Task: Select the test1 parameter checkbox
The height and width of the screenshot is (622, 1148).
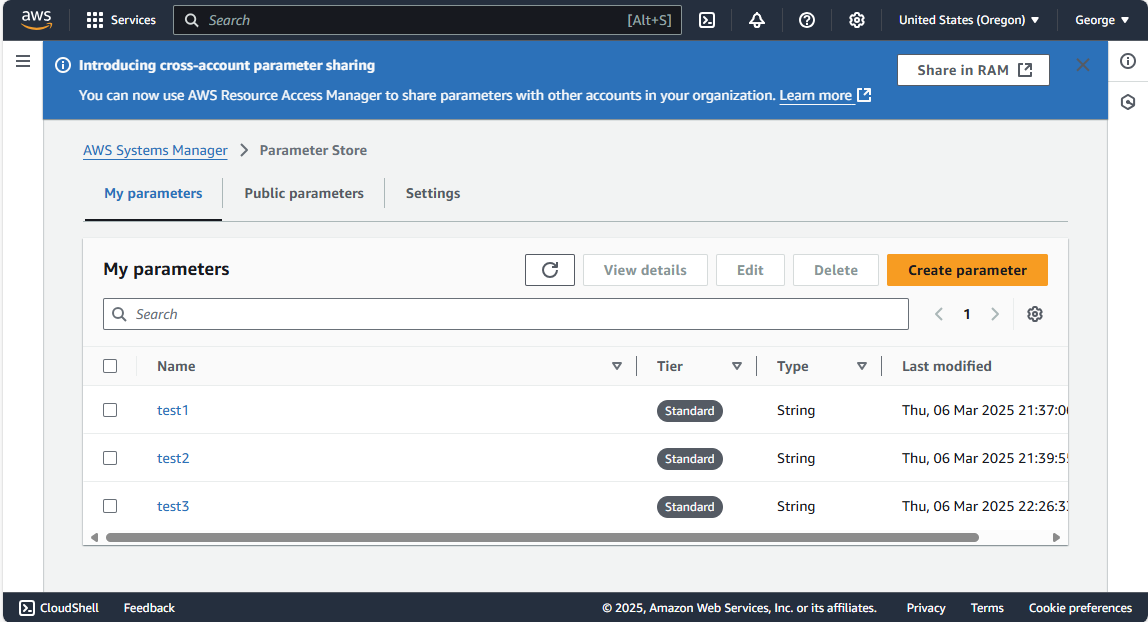Action: tap(110, 410)
